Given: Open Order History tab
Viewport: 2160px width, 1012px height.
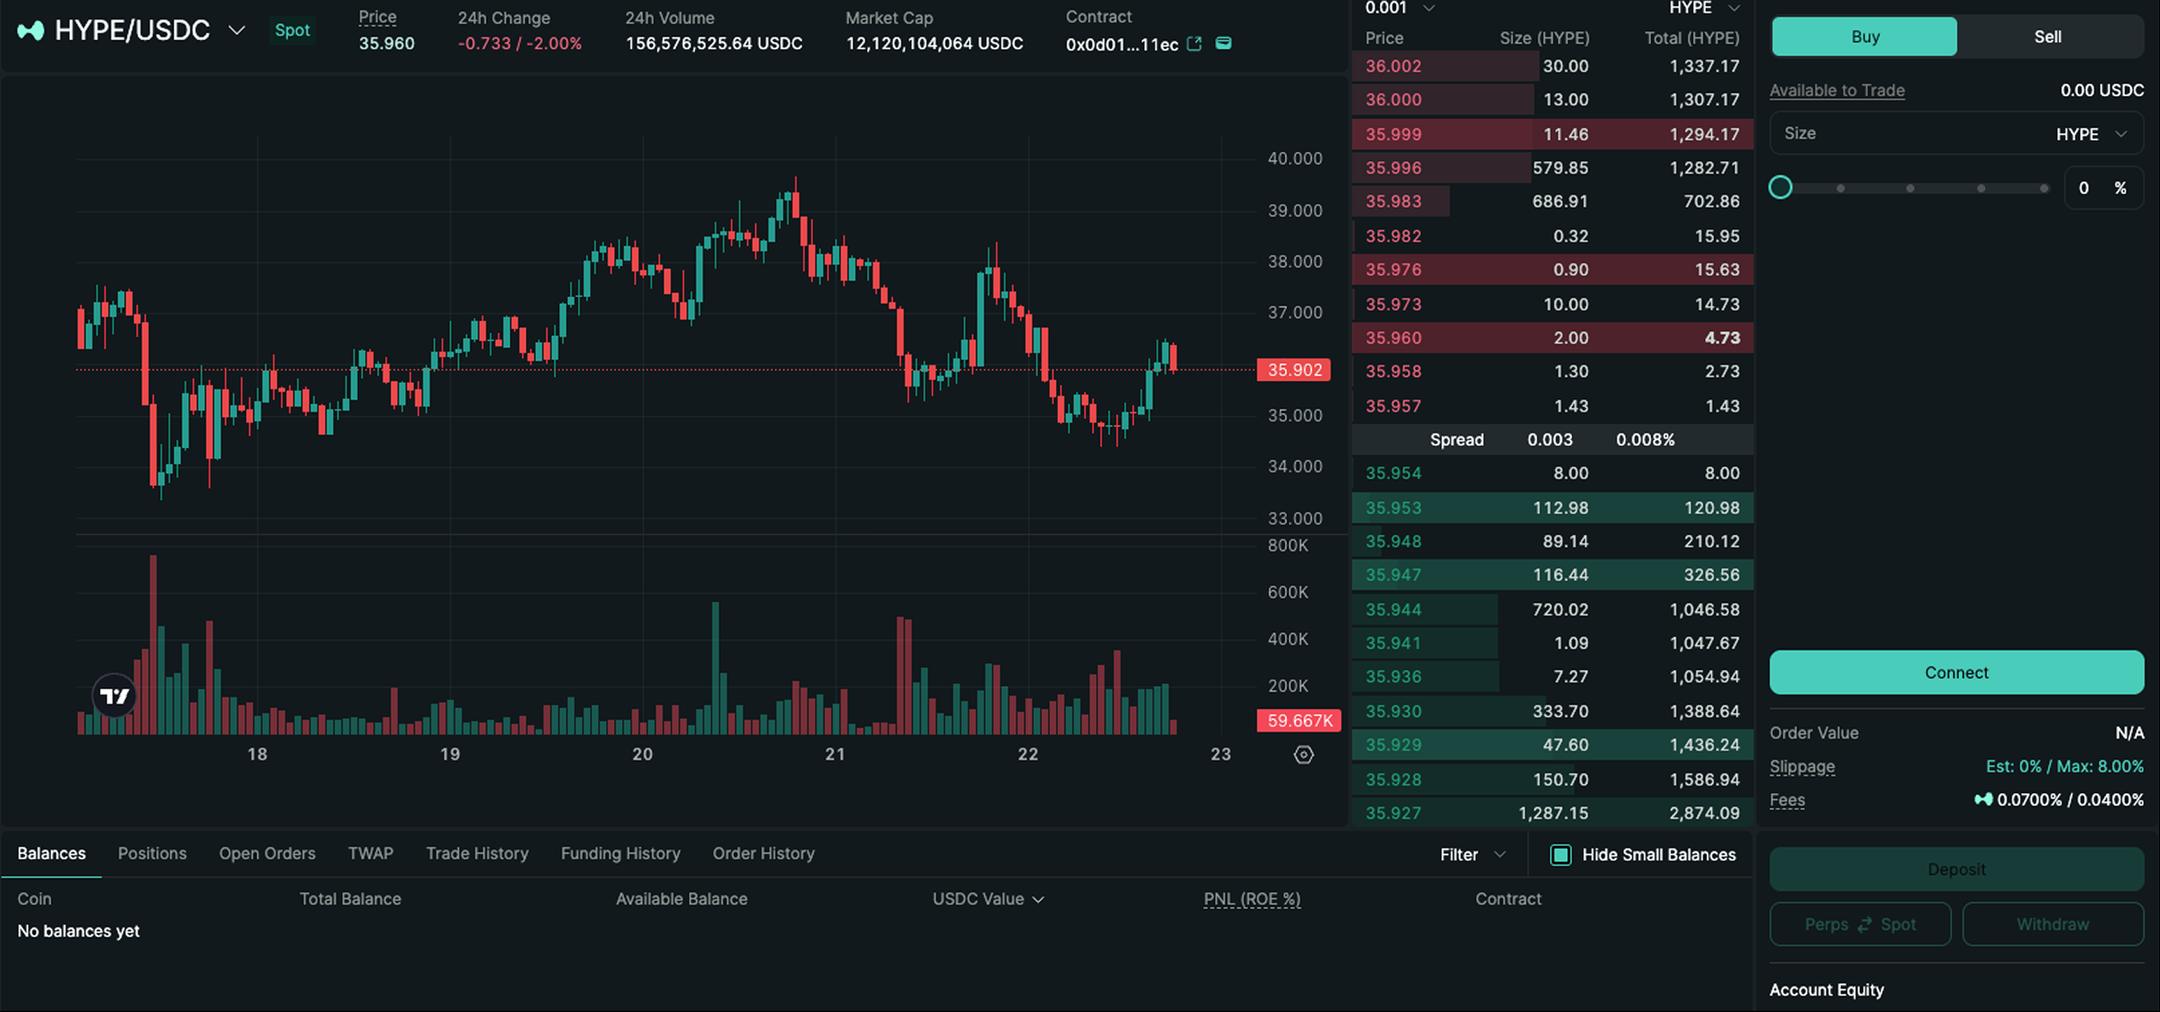Looking at the screenshot, I should (x=763, y=854).
